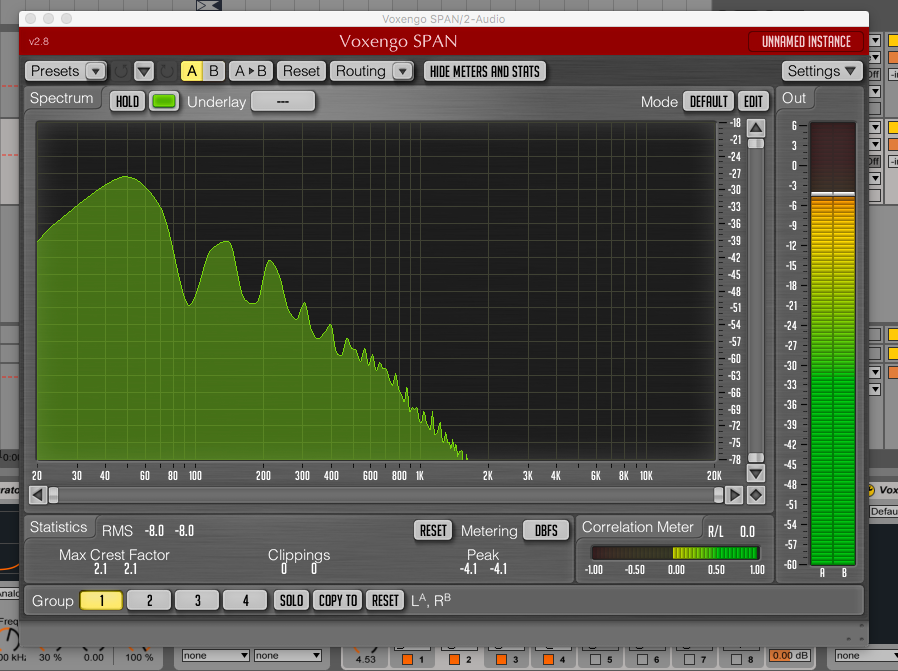Click the Clippings label
The image size is (898, 671).
299,555
